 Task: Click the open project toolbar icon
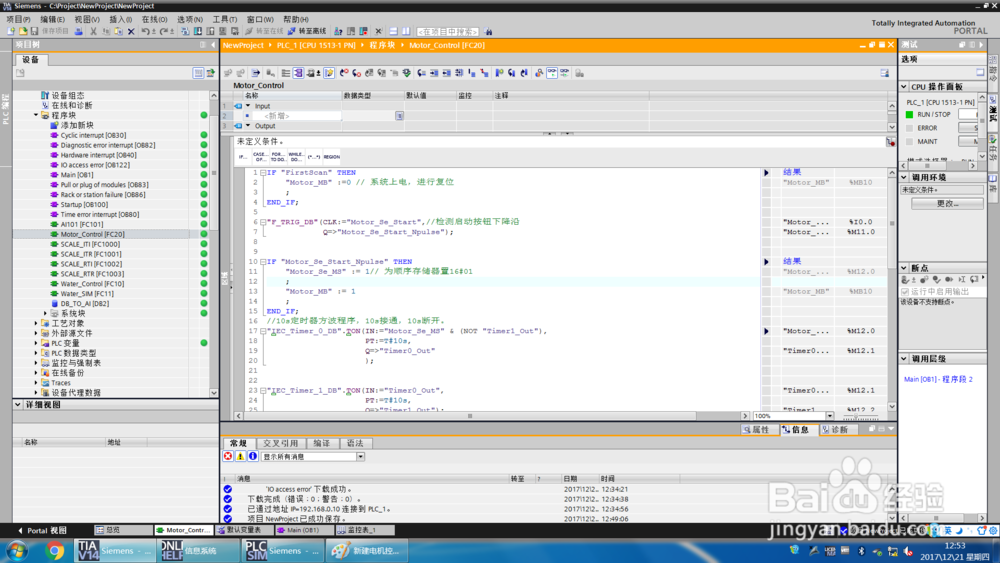[23, 31]
